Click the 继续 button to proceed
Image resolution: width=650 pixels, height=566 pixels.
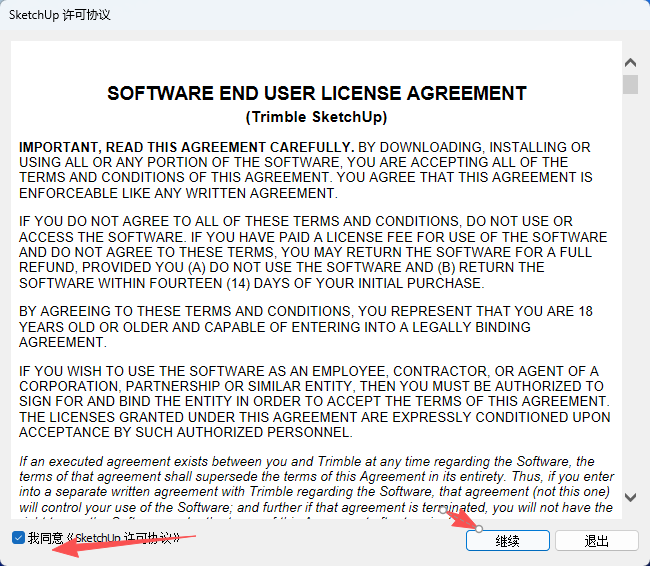tap(507, 540)
